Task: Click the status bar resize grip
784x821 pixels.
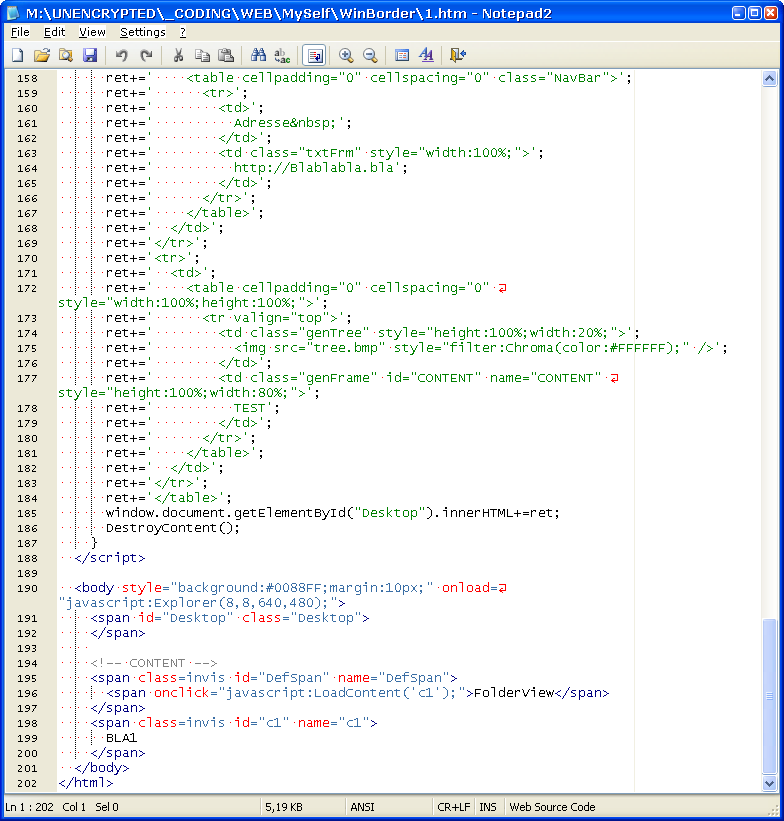Action: click(x=774, y=809)
